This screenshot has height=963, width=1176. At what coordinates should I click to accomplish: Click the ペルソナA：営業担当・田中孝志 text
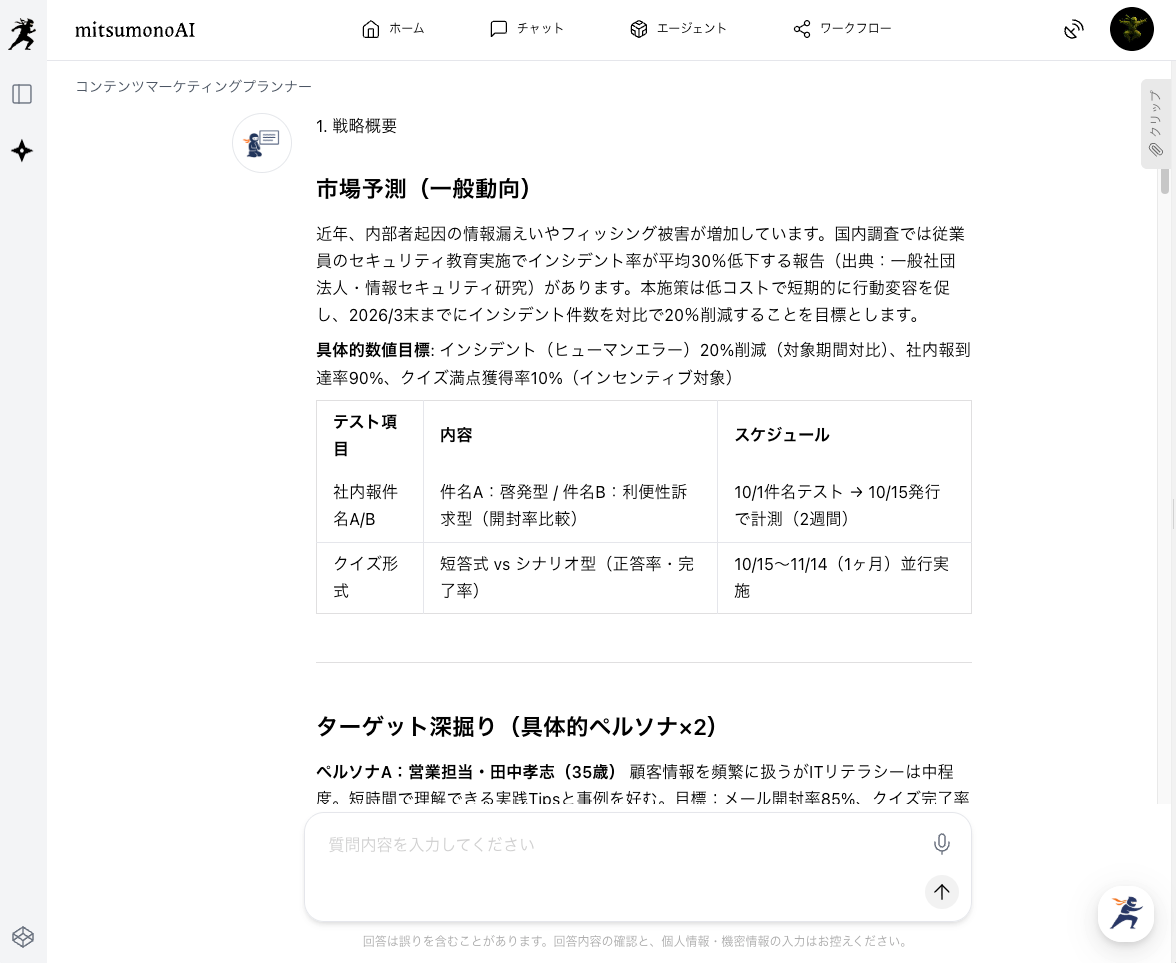466,772
